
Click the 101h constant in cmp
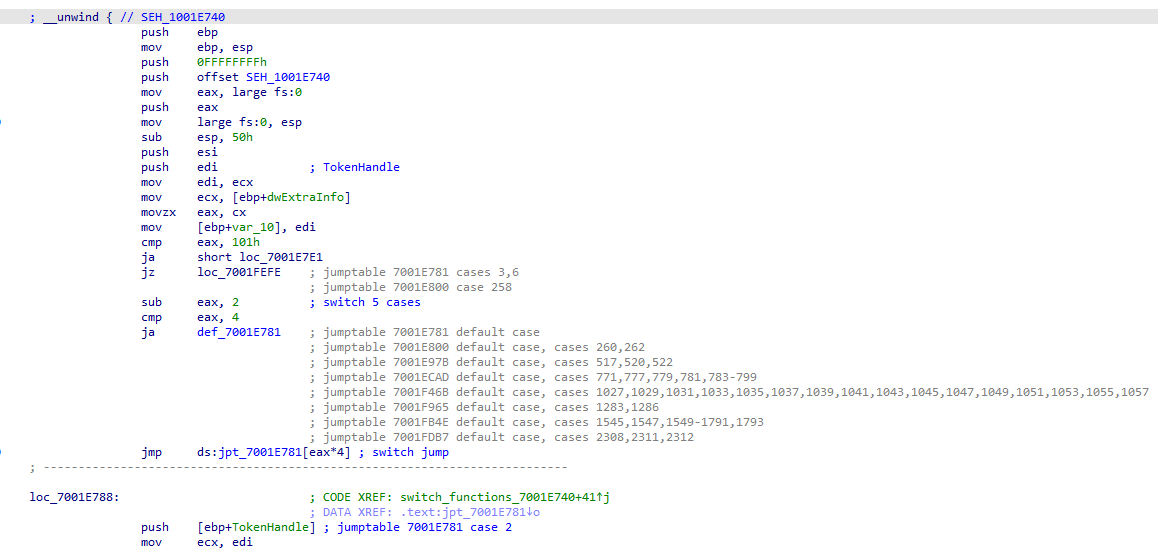pos(244,242)
